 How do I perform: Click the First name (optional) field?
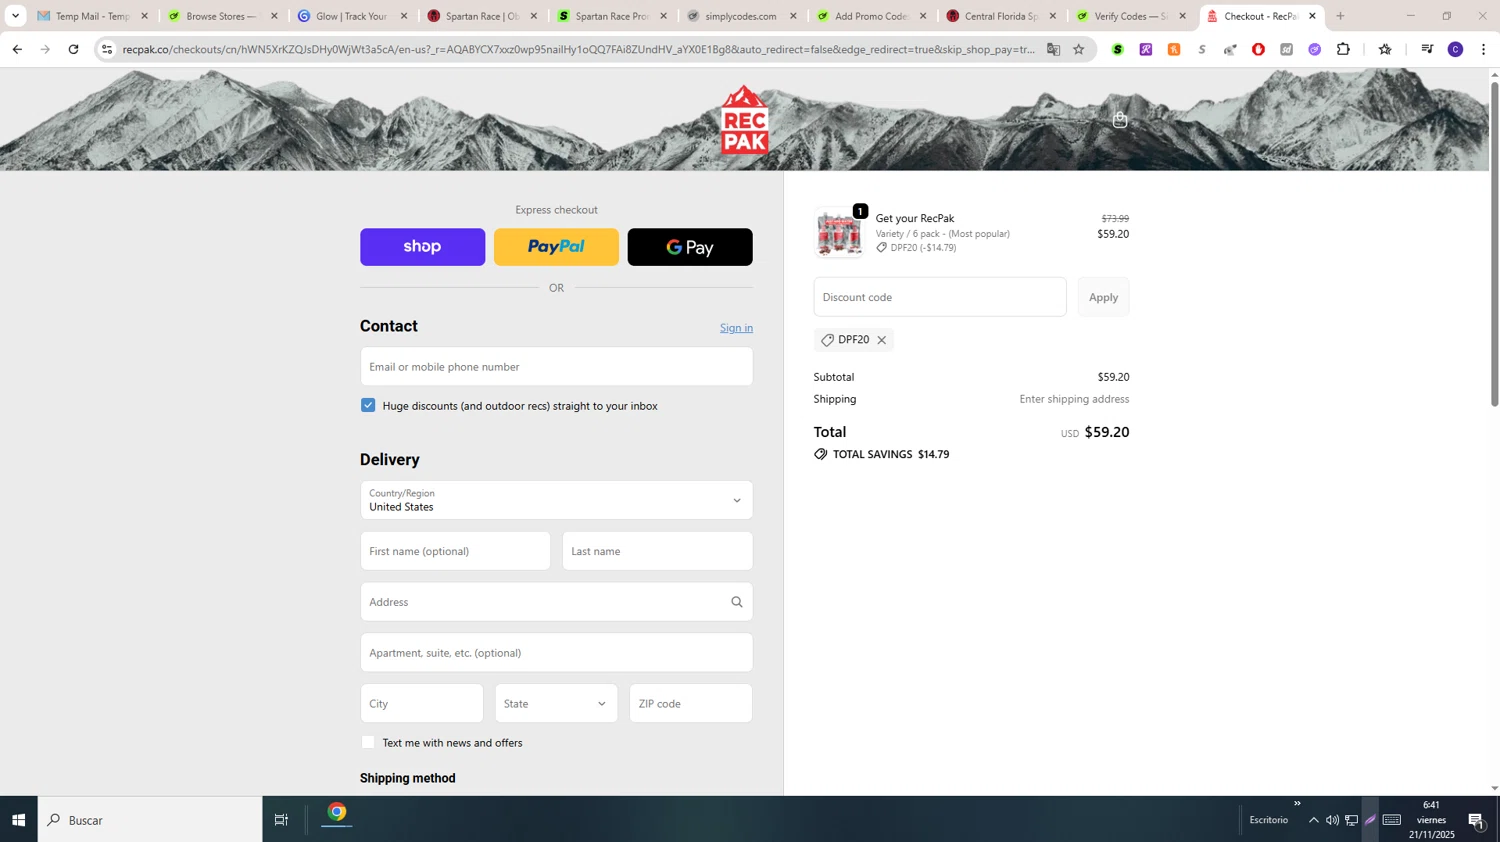point(455,551)
